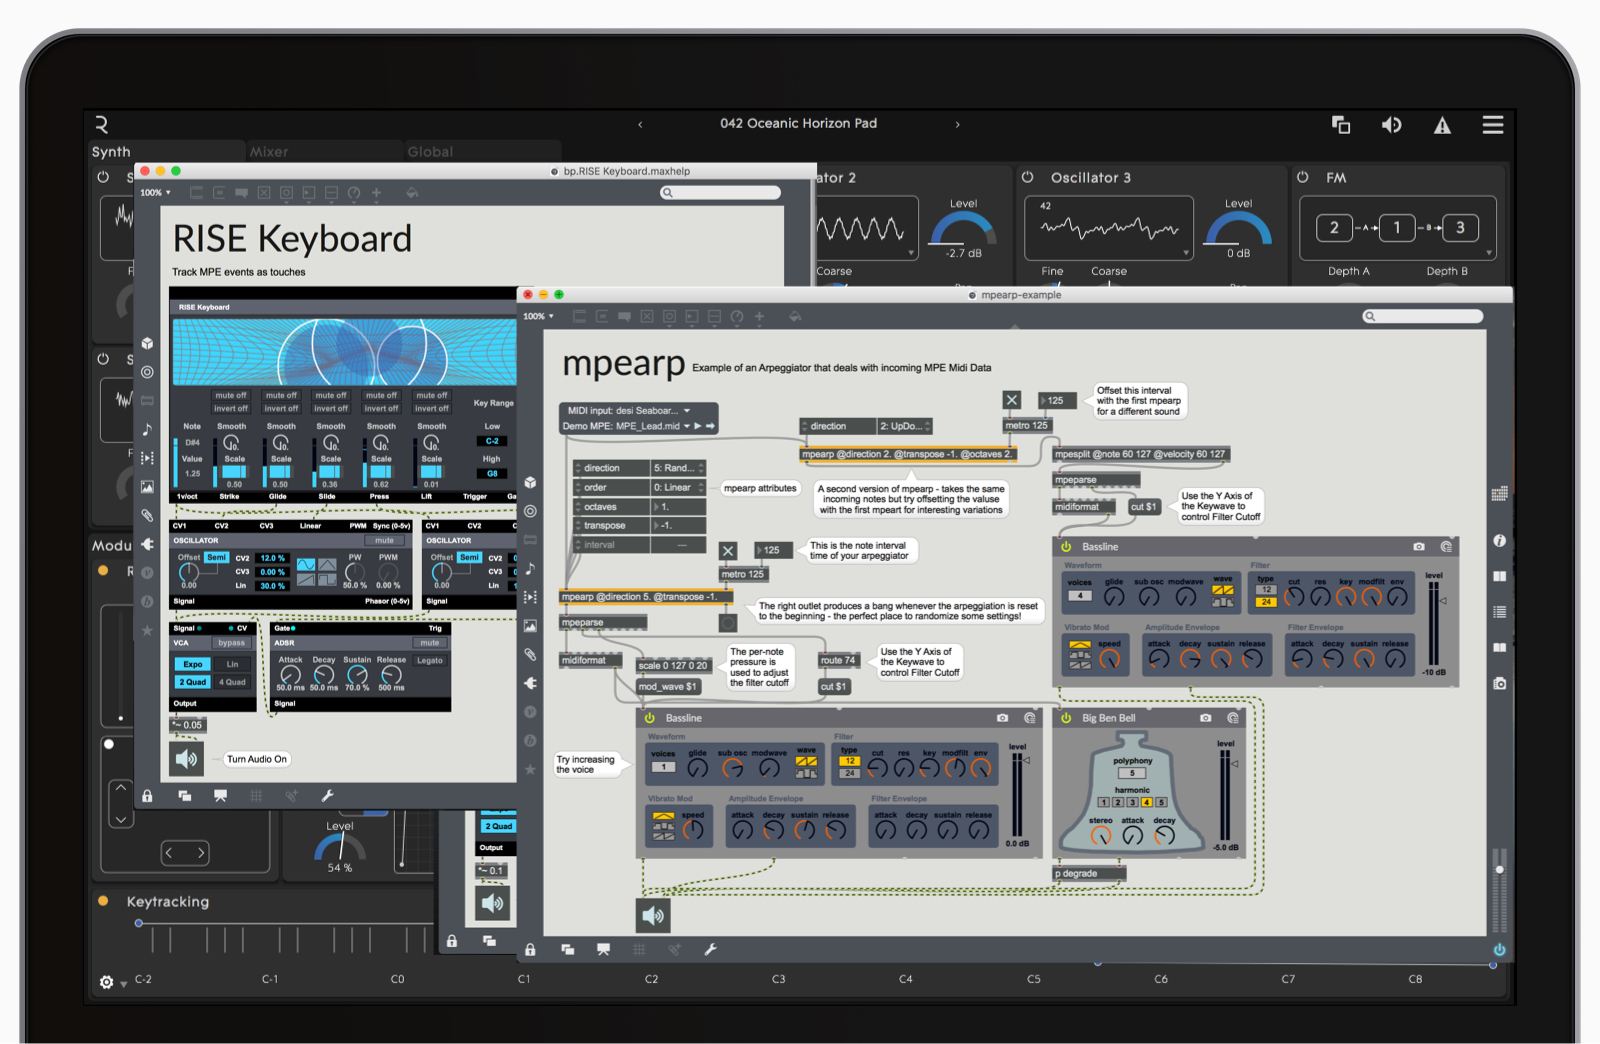The image size is (1600, 1044).
Task: Toggle the Semi button in the first OSCILLATOR module
Action: pos(216,557)
